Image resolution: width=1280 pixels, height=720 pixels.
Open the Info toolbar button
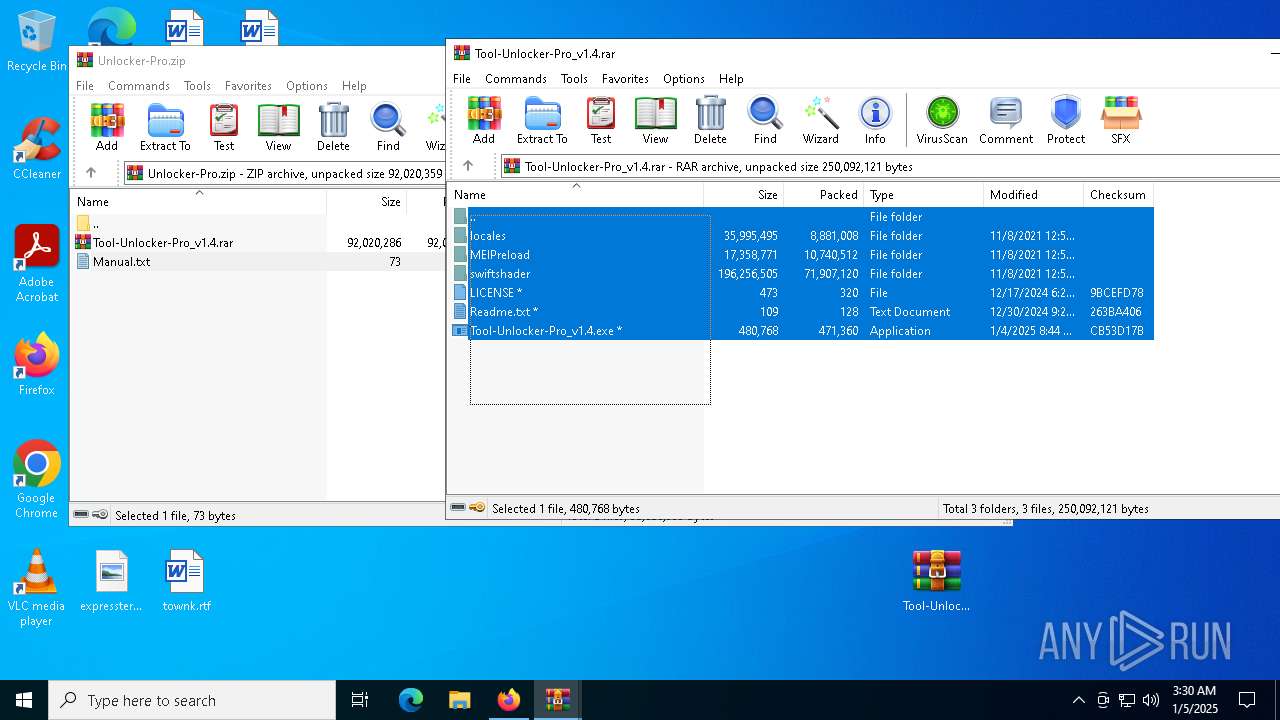coord(875,121)
